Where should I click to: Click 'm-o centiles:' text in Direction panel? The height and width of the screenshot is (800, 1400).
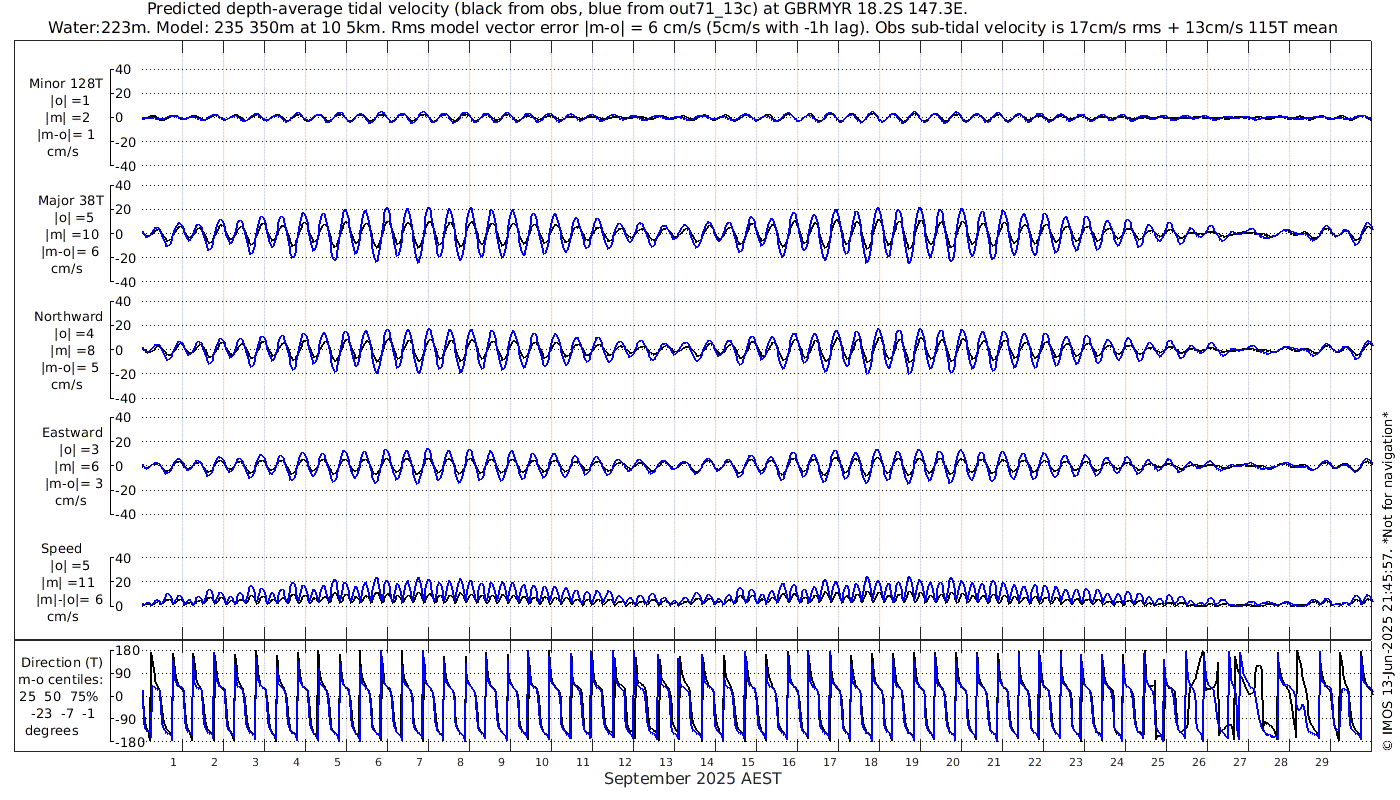coord(61,679)
